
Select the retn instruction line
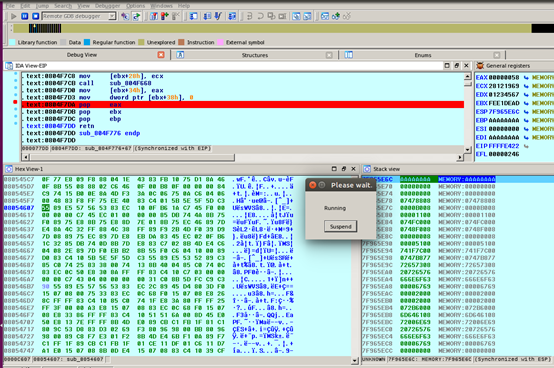coord(243,126)
